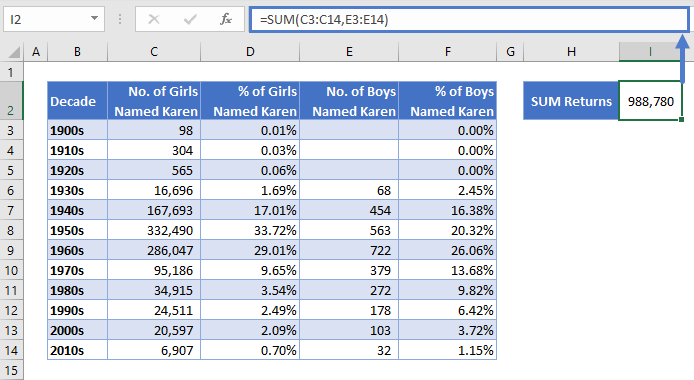Click the 1900s decade cell

(x=77, y=131)
